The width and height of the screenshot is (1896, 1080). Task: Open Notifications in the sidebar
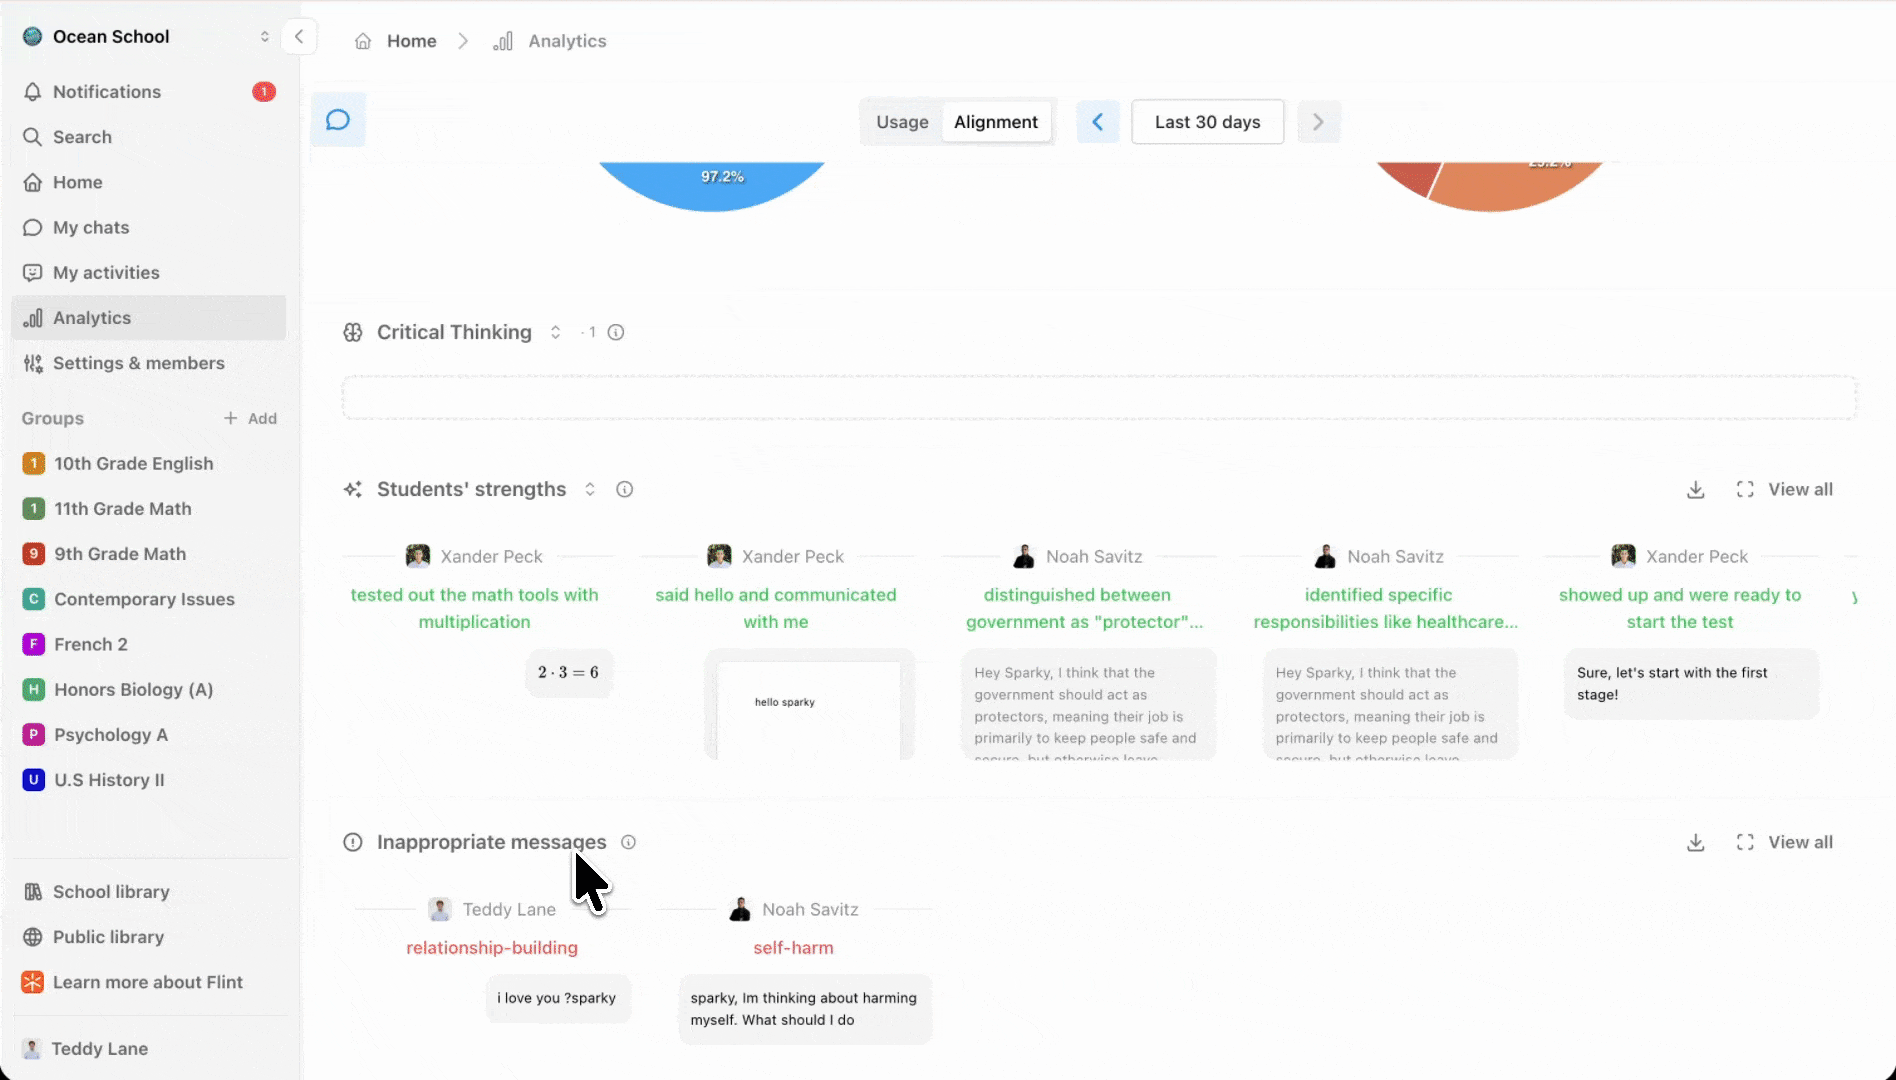click(x=149, y=92)
